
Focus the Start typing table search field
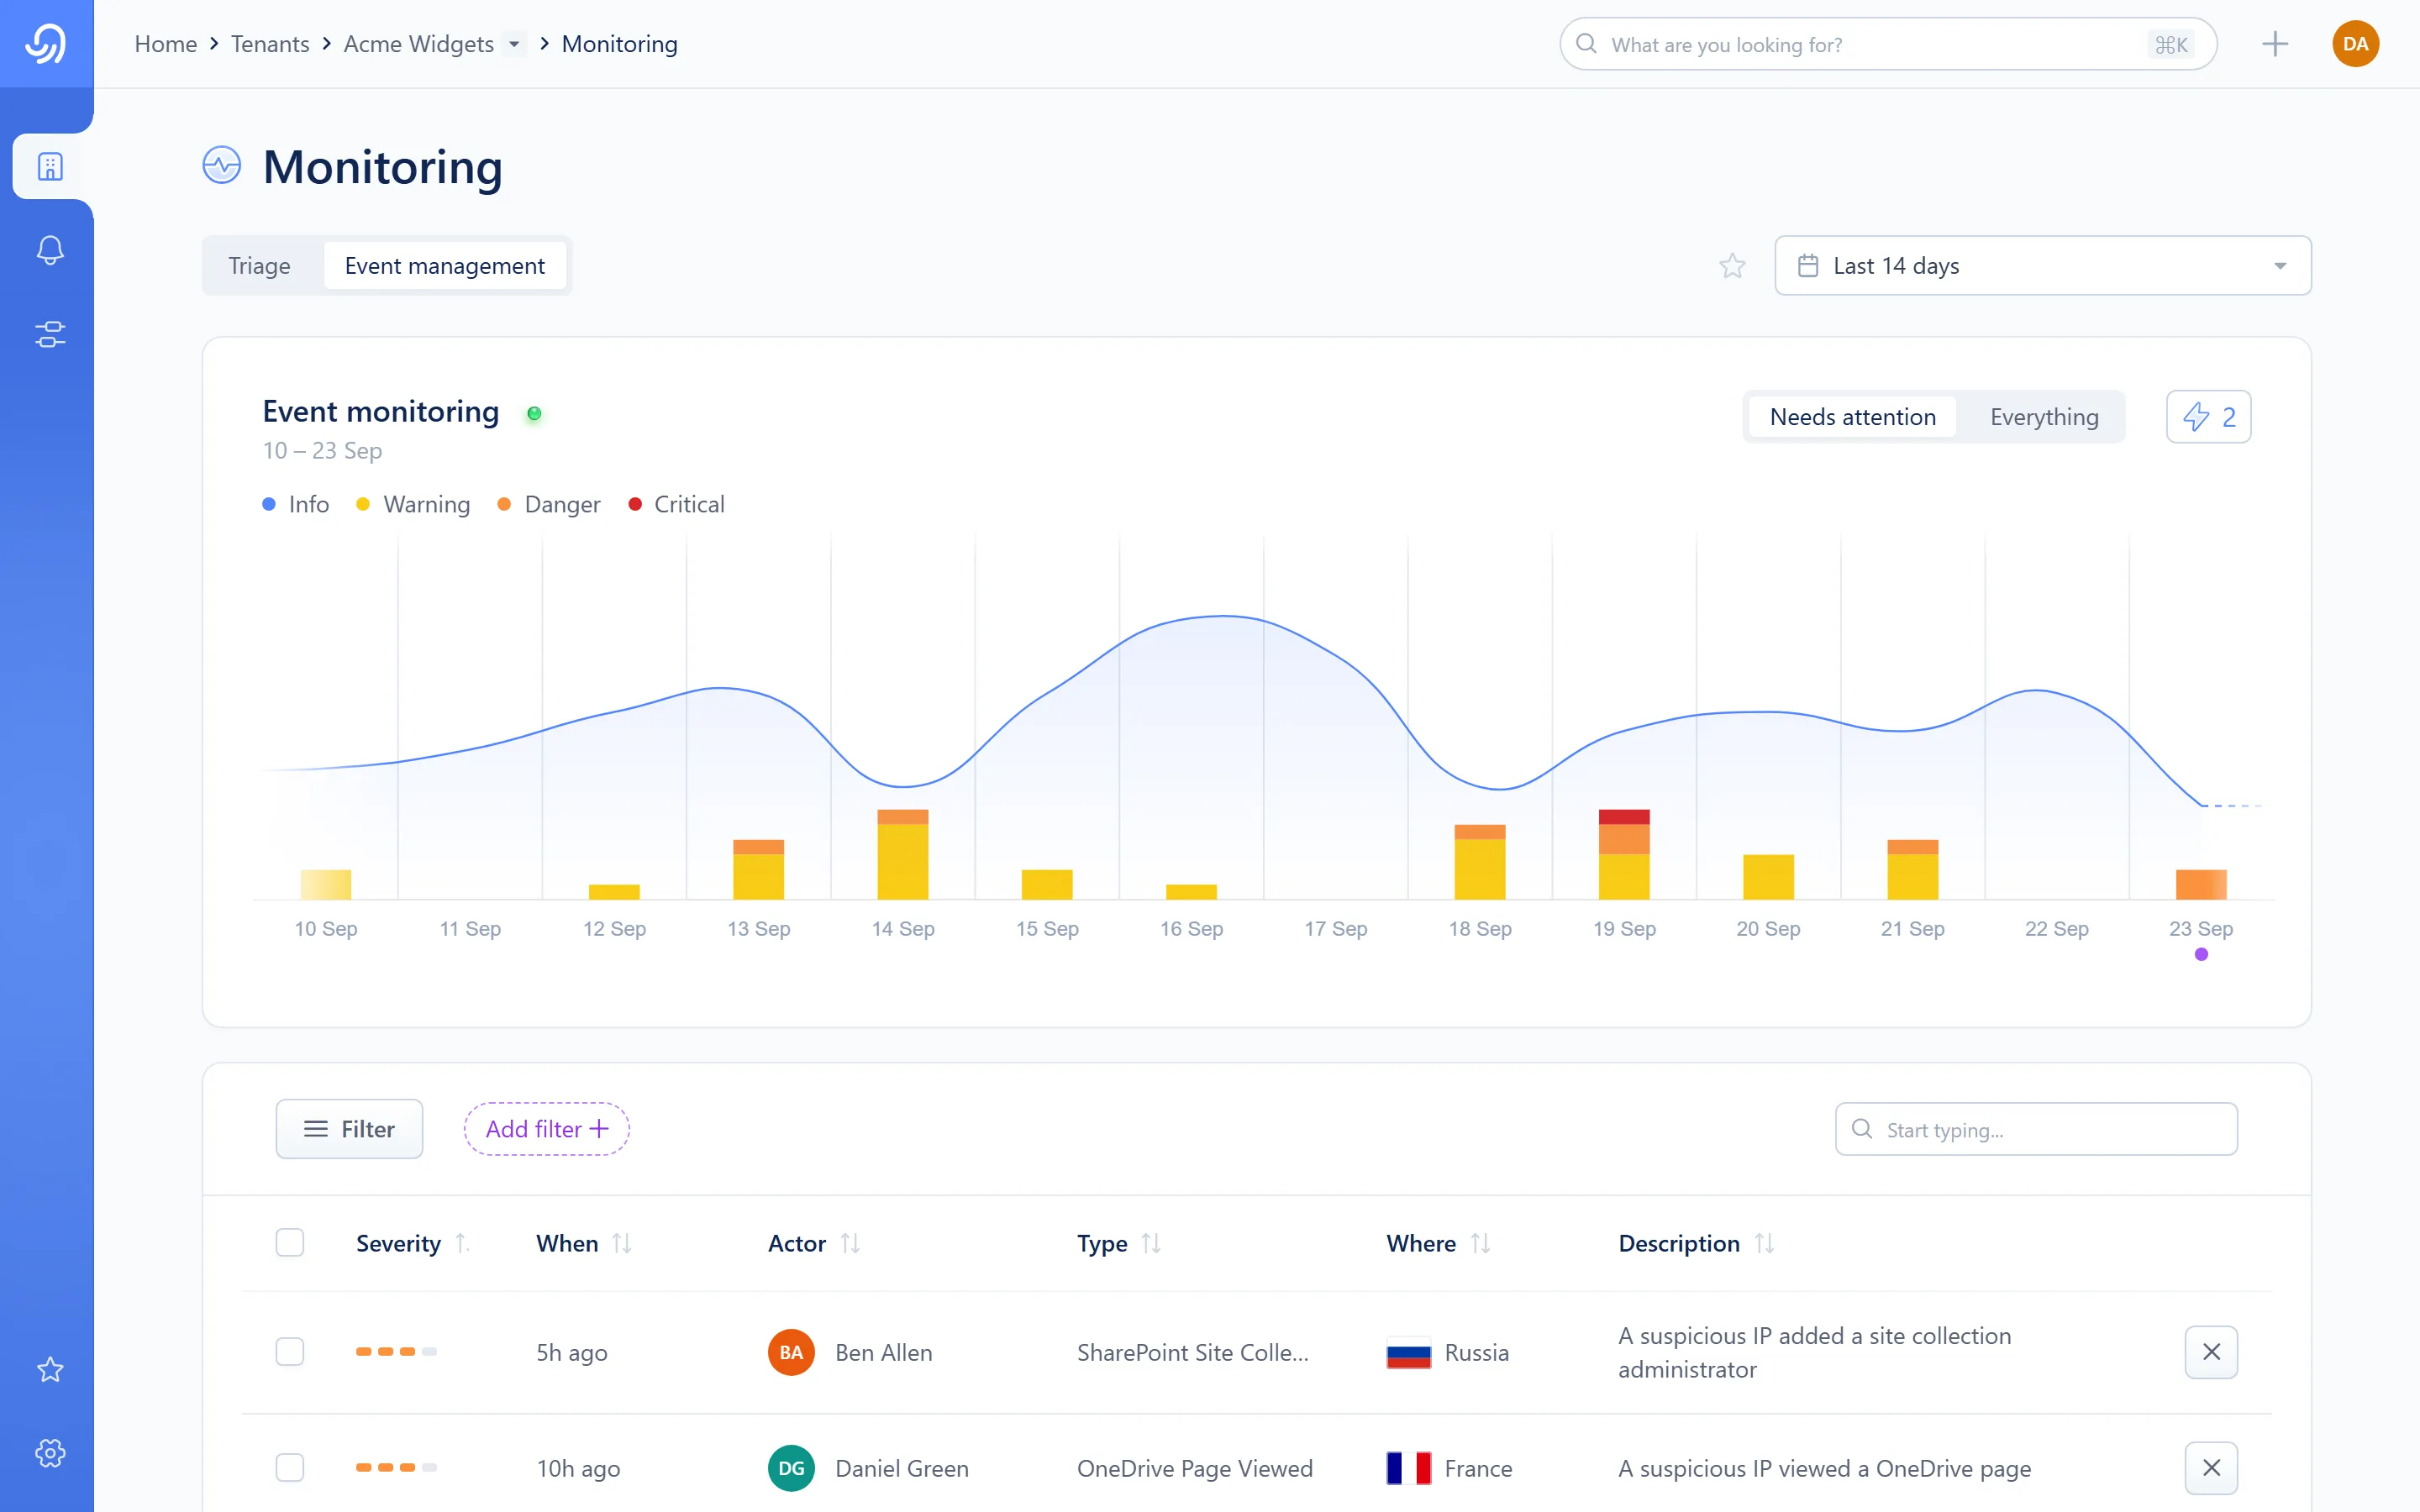pos(2036,1129)
